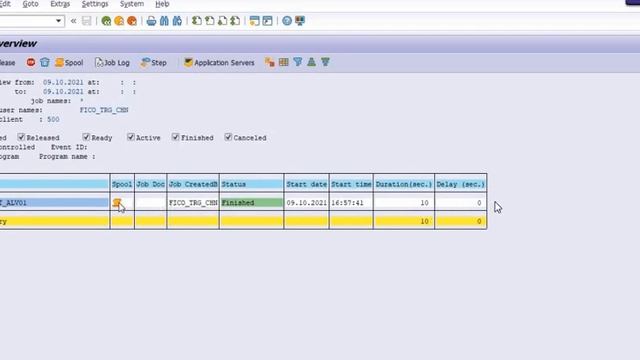Click the red Cancel icon in standard toolbar
This screenshot has height=360, width=640.
point(132,21)
